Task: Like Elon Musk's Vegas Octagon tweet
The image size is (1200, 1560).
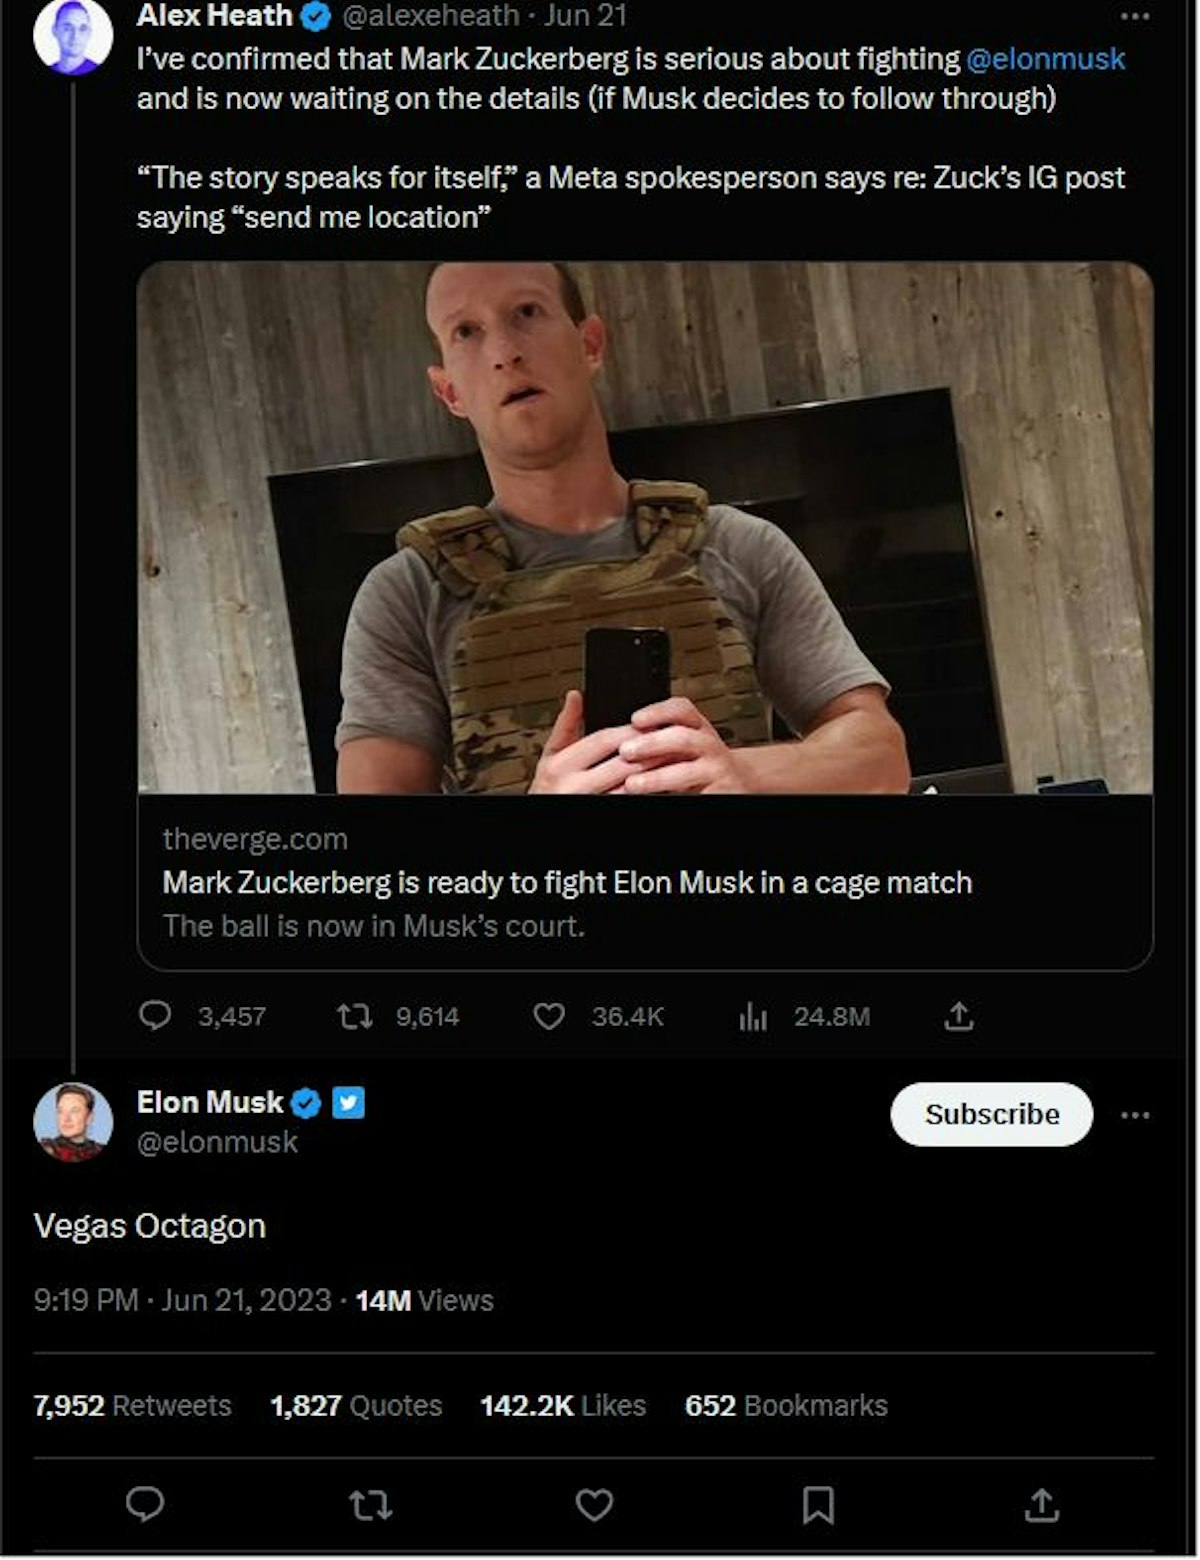Action: 594,1504
